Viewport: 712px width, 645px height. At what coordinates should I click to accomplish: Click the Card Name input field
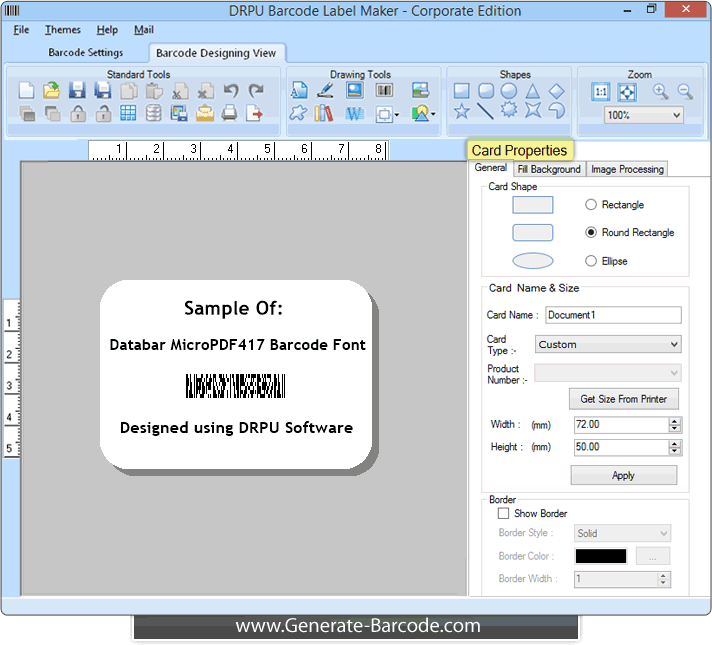pos(612,315)
